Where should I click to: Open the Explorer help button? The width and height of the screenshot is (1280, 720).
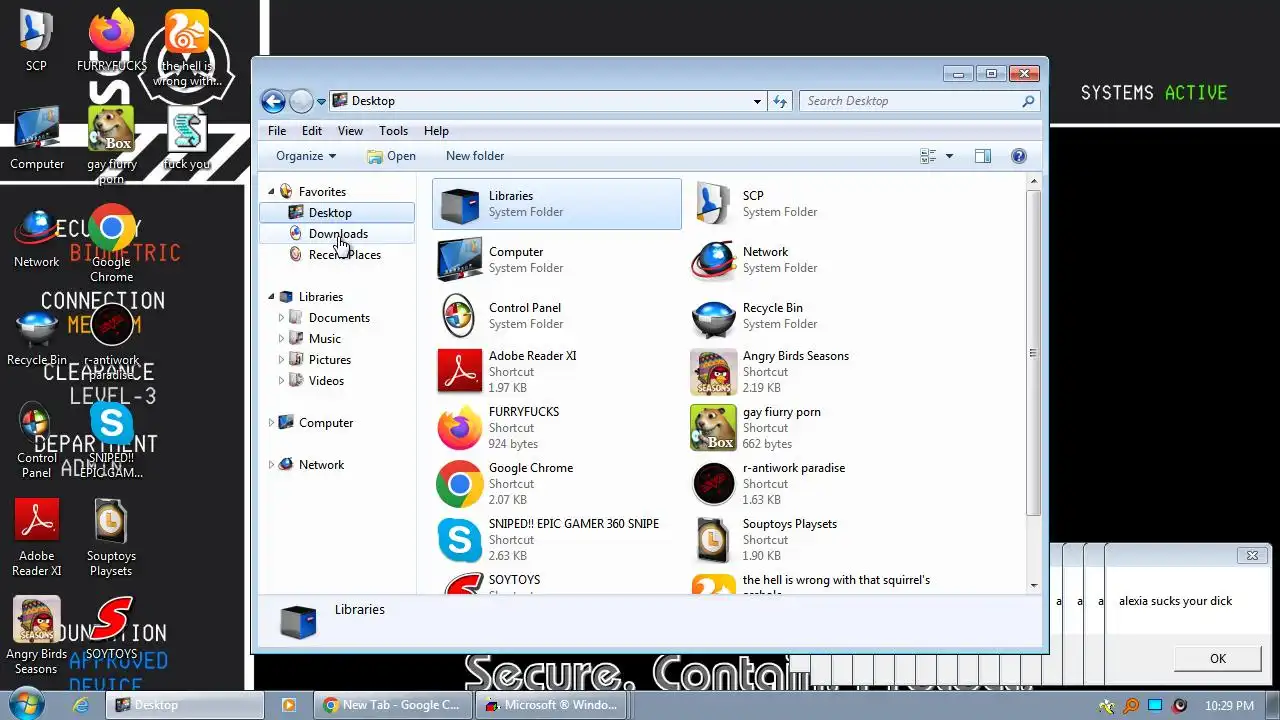1019,156
